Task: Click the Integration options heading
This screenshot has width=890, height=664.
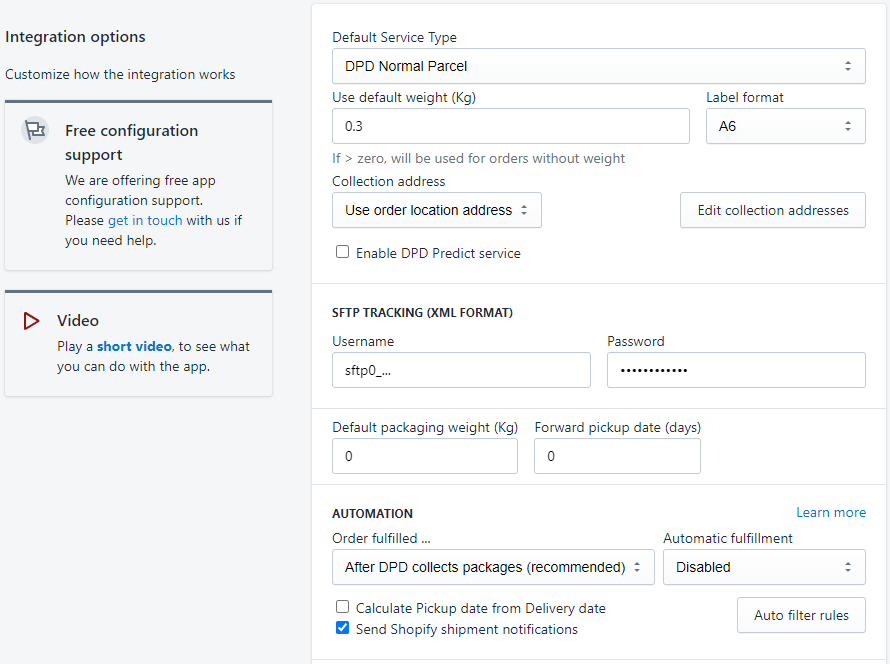Action: point(75,37)
